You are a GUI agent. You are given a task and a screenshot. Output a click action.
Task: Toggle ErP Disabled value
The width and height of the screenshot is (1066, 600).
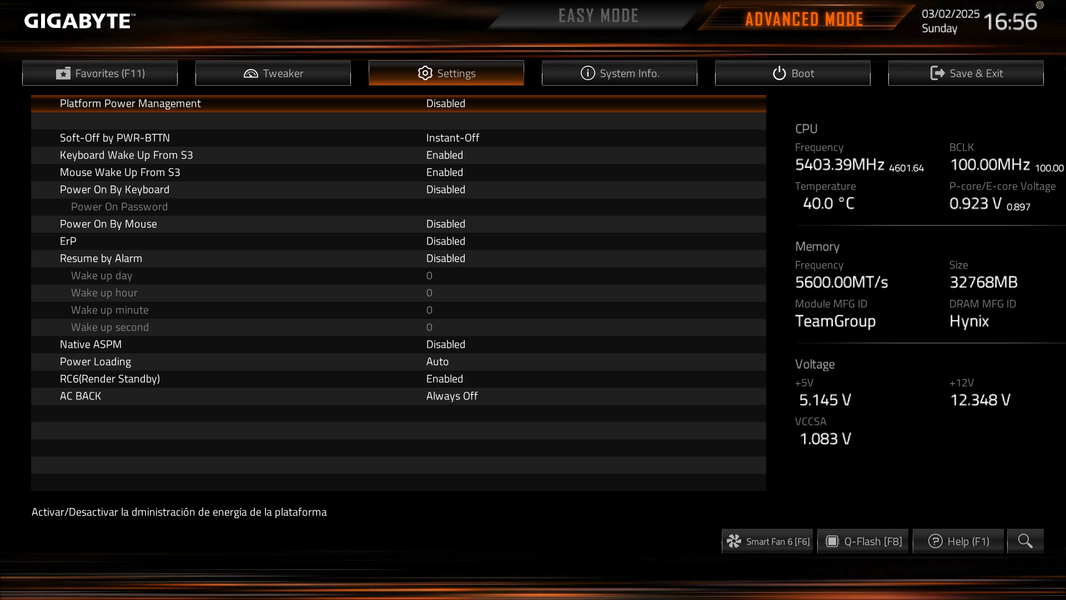coord(446,241)
